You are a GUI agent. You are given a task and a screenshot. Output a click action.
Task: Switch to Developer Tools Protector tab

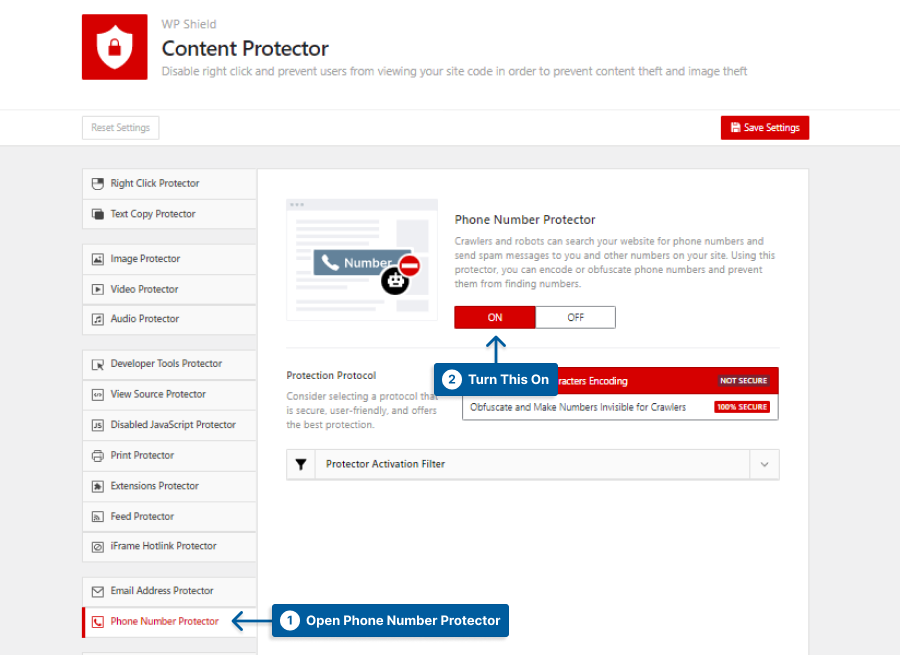click(168, 364)
